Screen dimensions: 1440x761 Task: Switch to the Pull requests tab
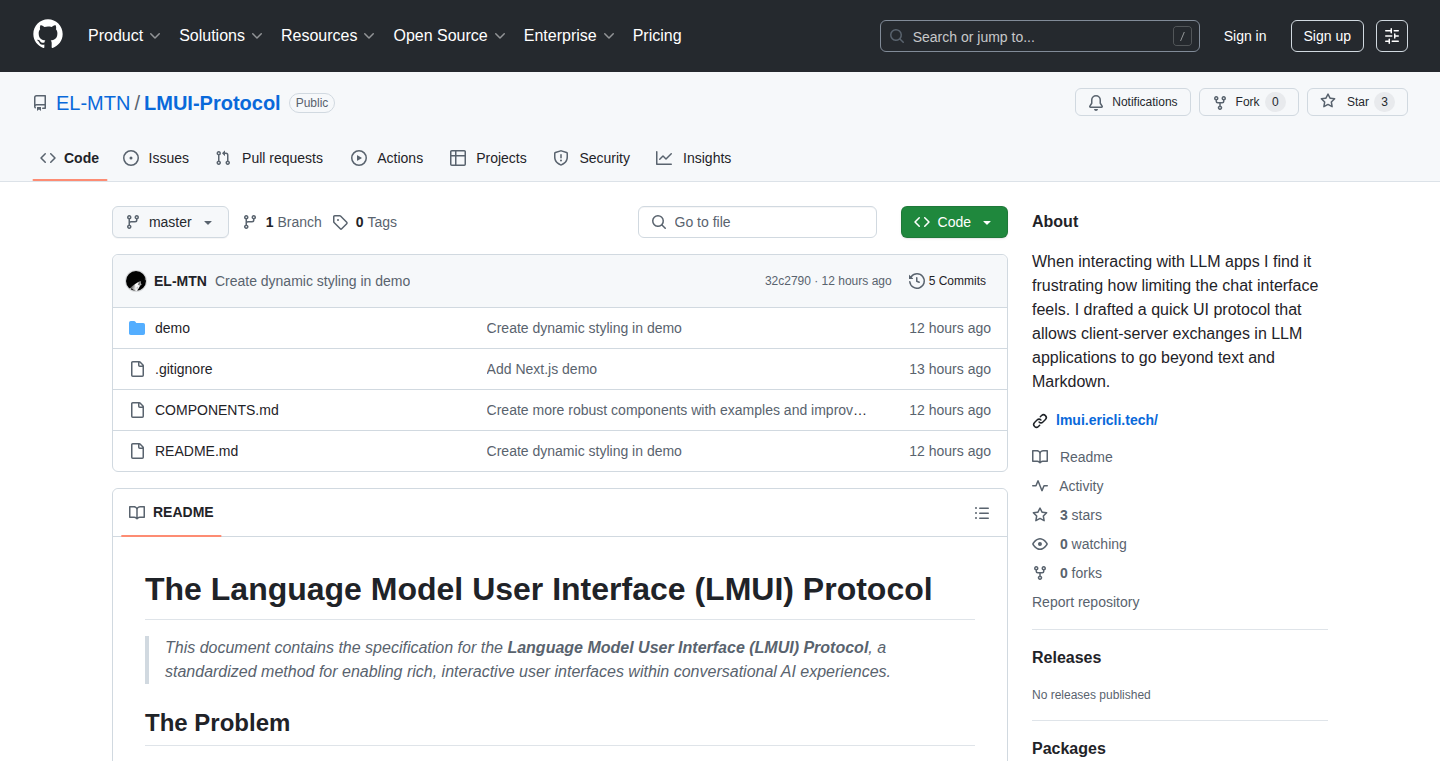269,158
